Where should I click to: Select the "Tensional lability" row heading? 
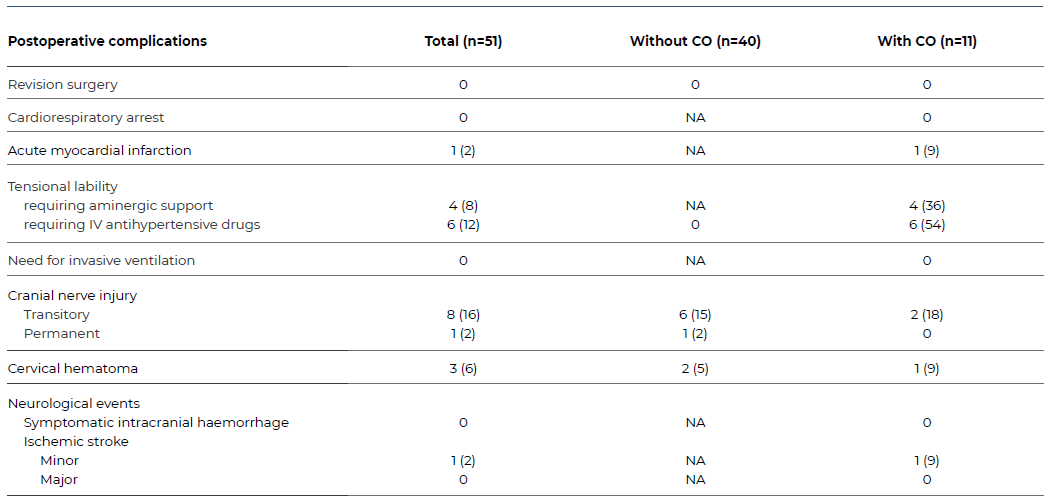(x=62, y=187)
